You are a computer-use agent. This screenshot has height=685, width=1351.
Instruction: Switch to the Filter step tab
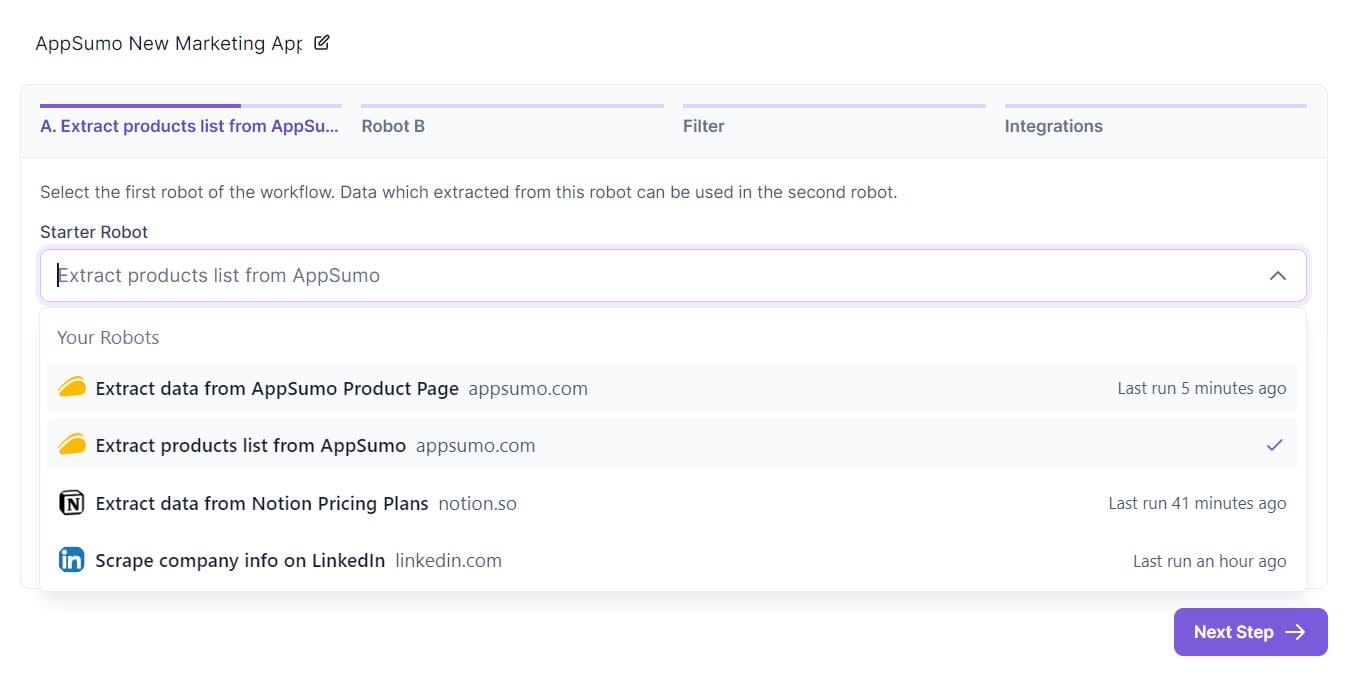point(704,126)
